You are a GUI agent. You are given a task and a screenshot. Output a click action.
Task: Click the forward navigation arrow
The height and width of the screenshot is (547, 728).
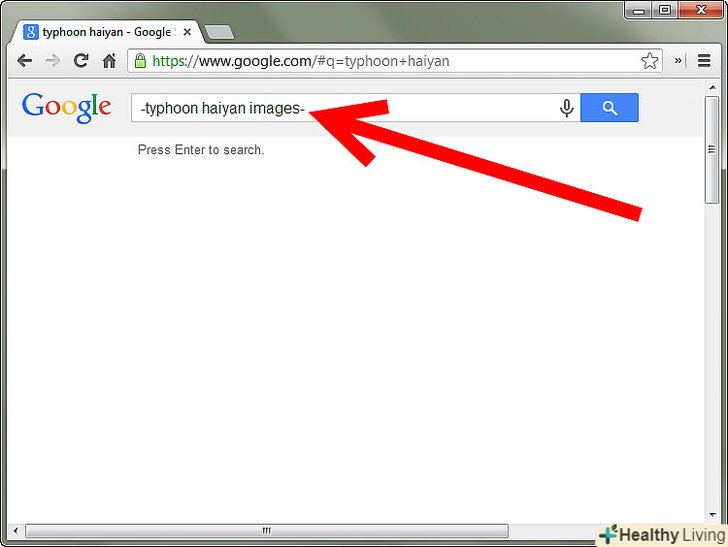click(52, 61)
